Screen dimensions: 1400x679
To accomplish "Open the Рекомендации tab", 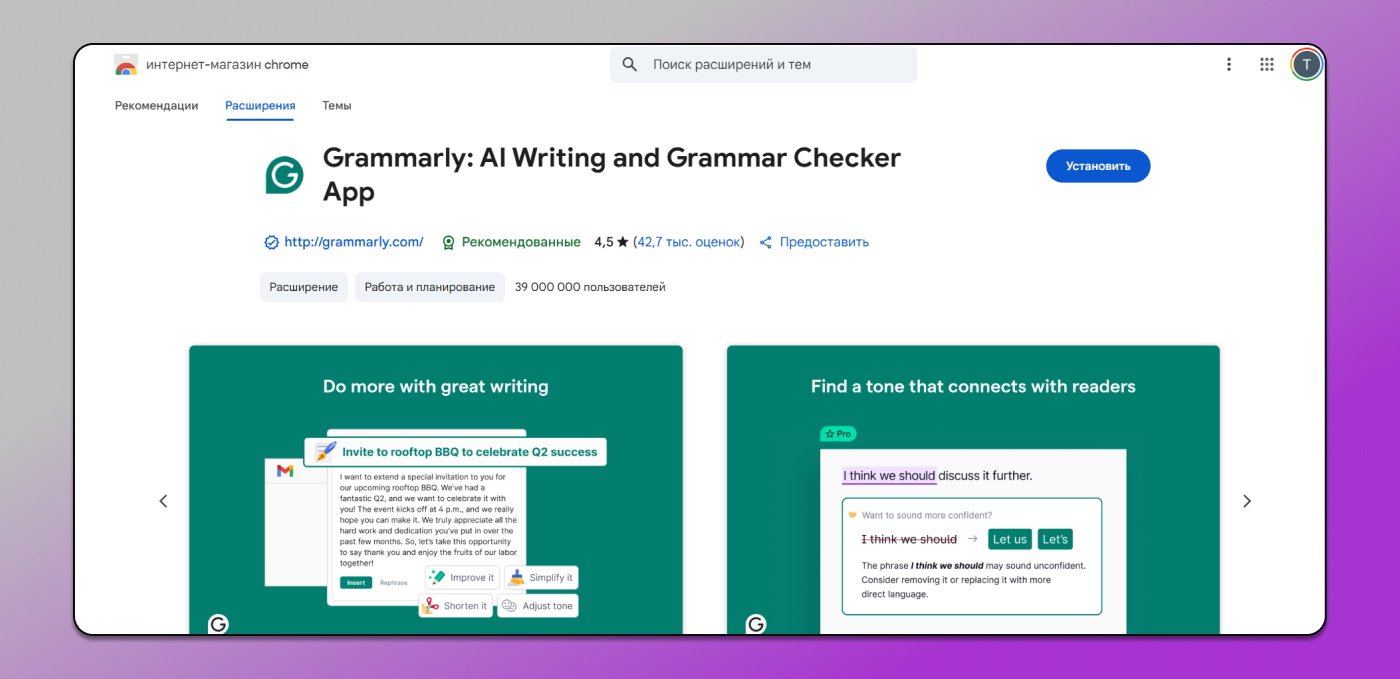I will point(156,105).
